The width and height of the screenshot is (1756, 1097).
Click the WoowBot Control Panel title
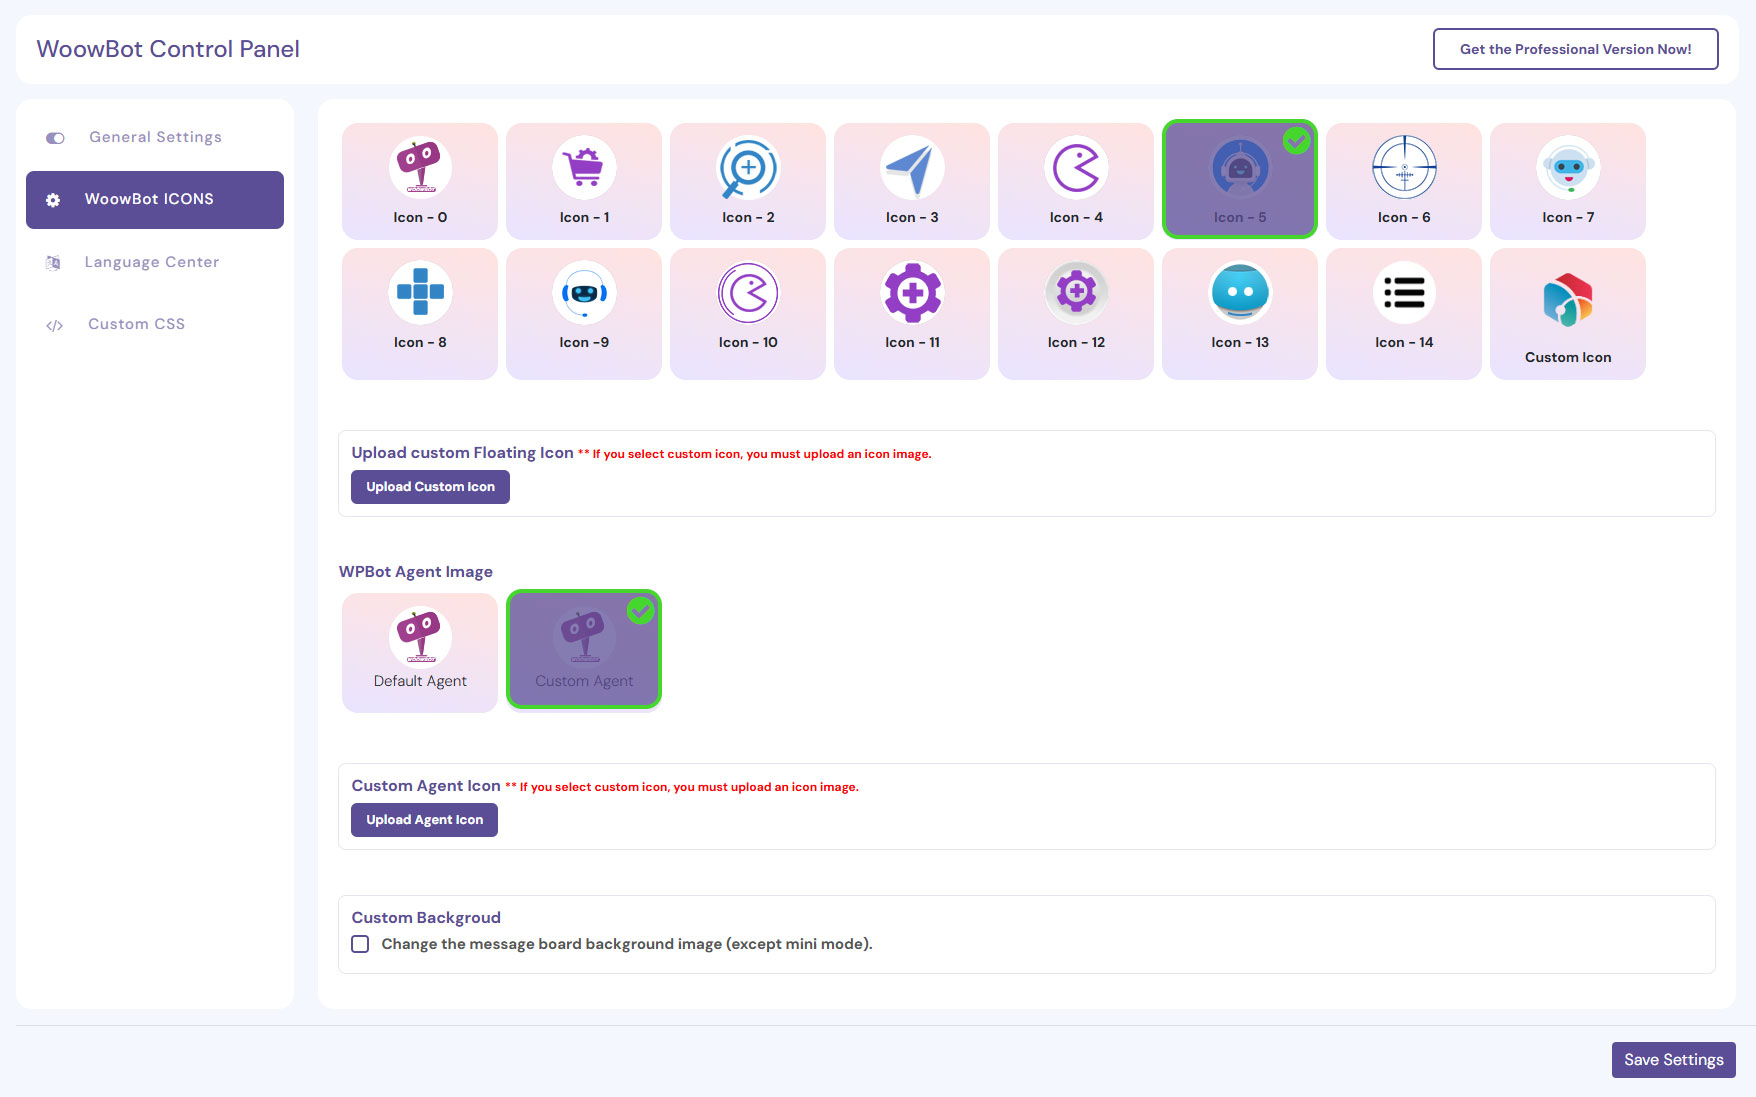(x=168, y=49)
